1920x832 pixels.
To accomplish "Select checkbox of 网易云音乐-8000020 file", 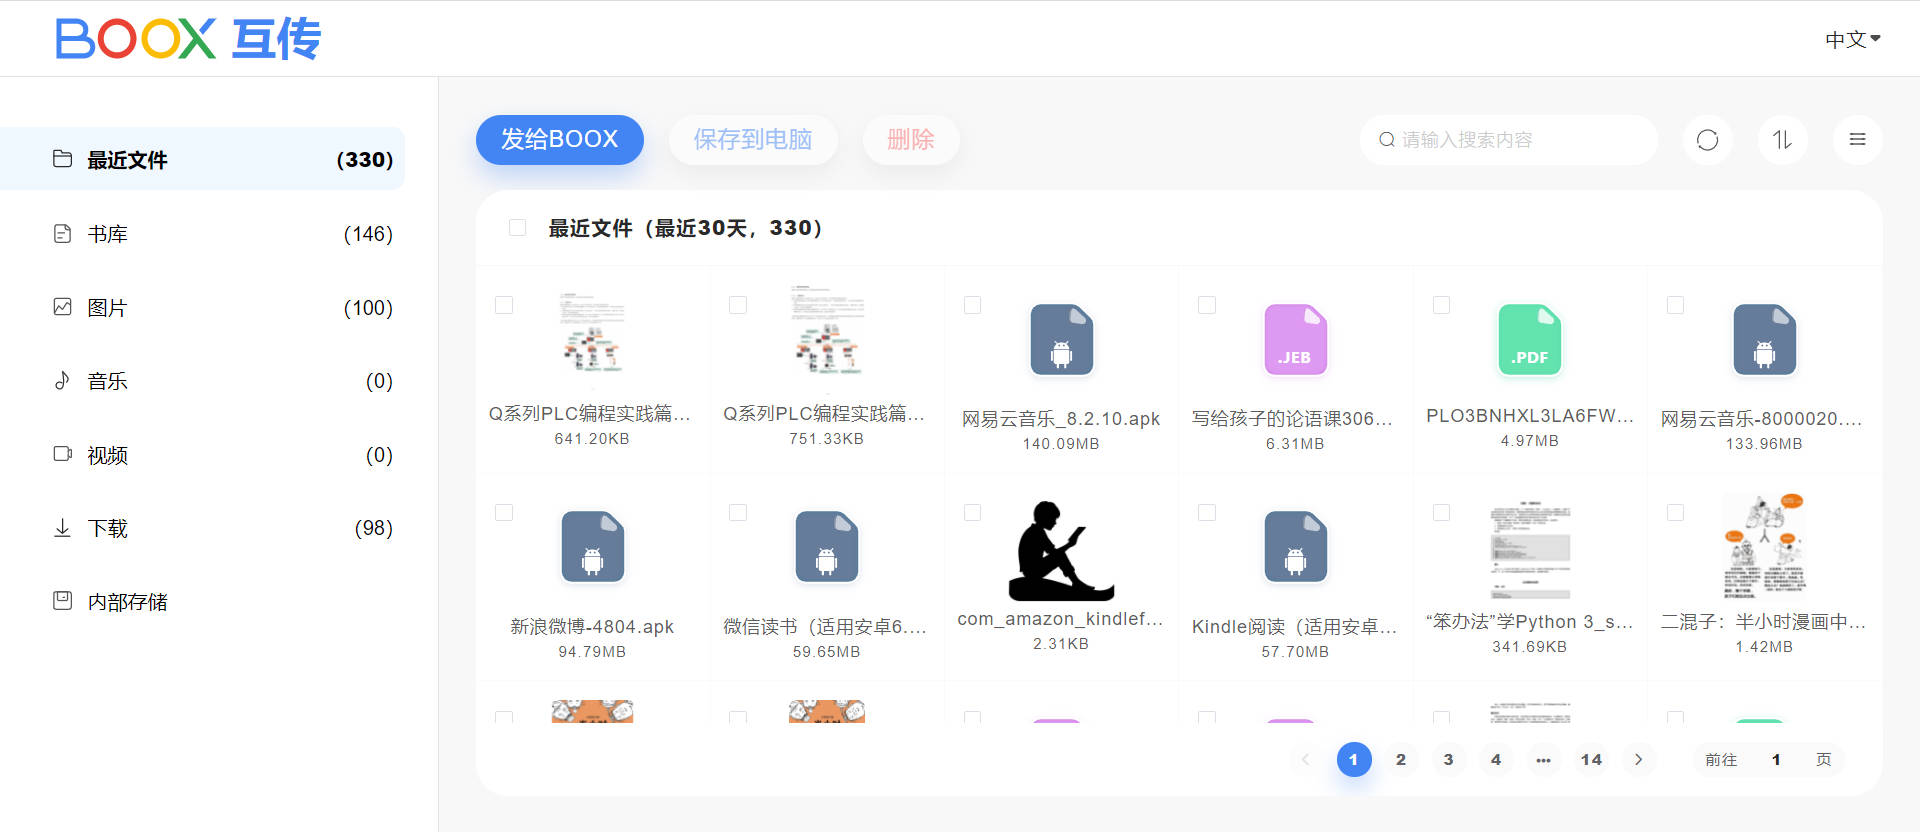I will click(x=1675, y=305).
